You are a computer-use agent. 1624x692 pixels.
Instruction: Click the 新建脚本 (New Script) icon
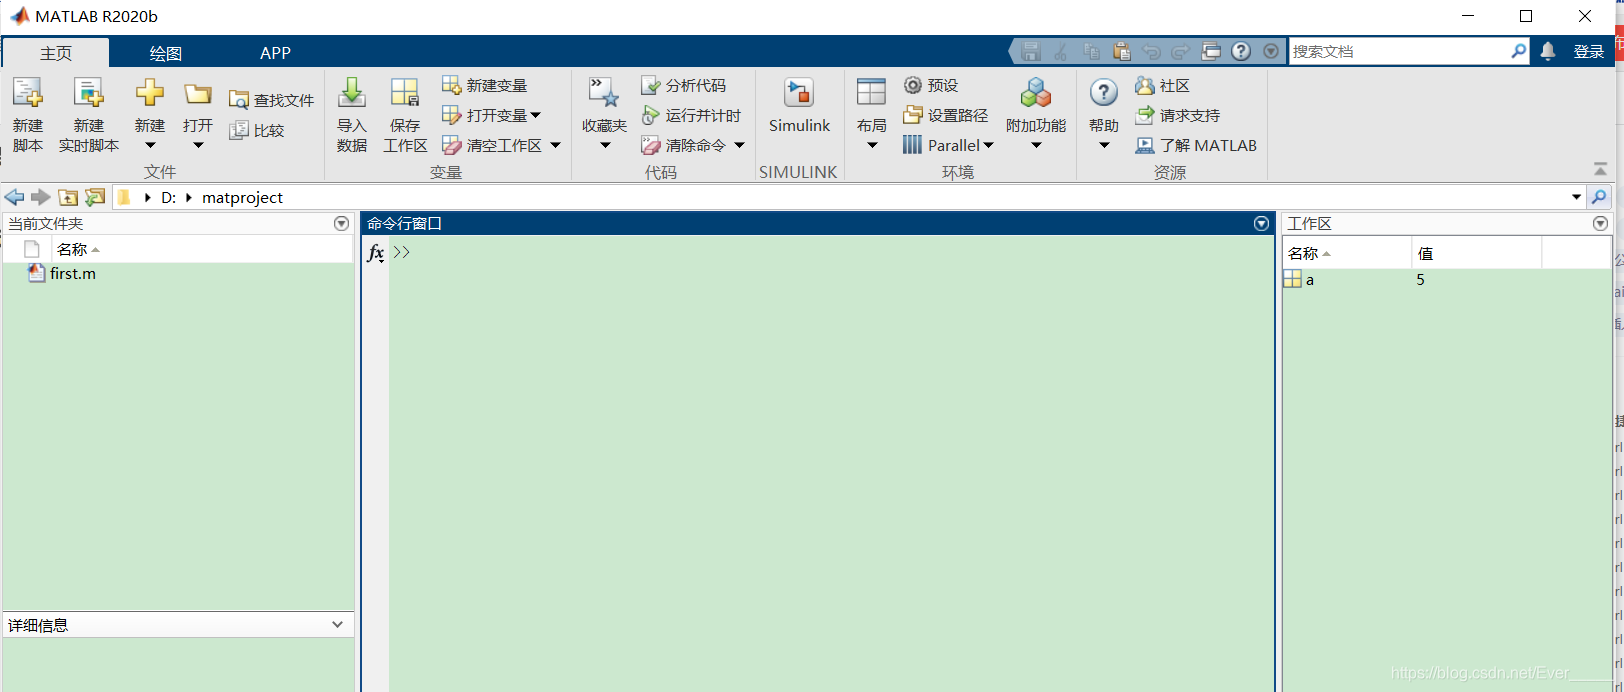click(x=28, y=93)
